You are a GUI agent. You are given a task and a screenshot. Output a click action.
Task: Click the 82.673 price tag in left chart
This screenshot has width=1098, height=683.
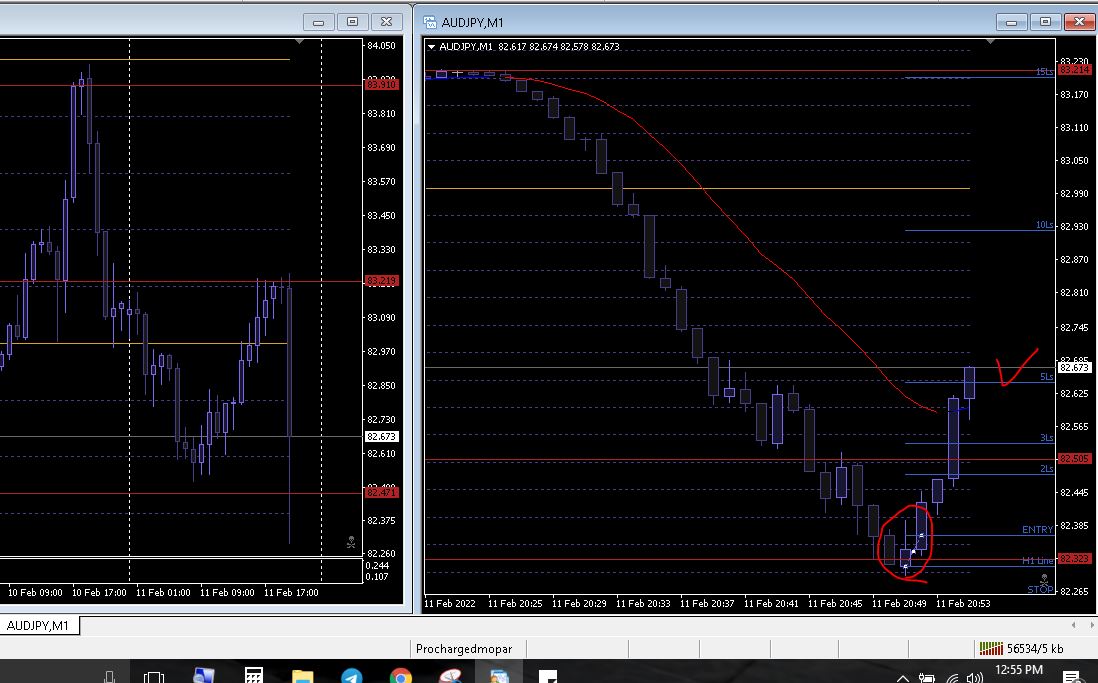coord(382,436)
